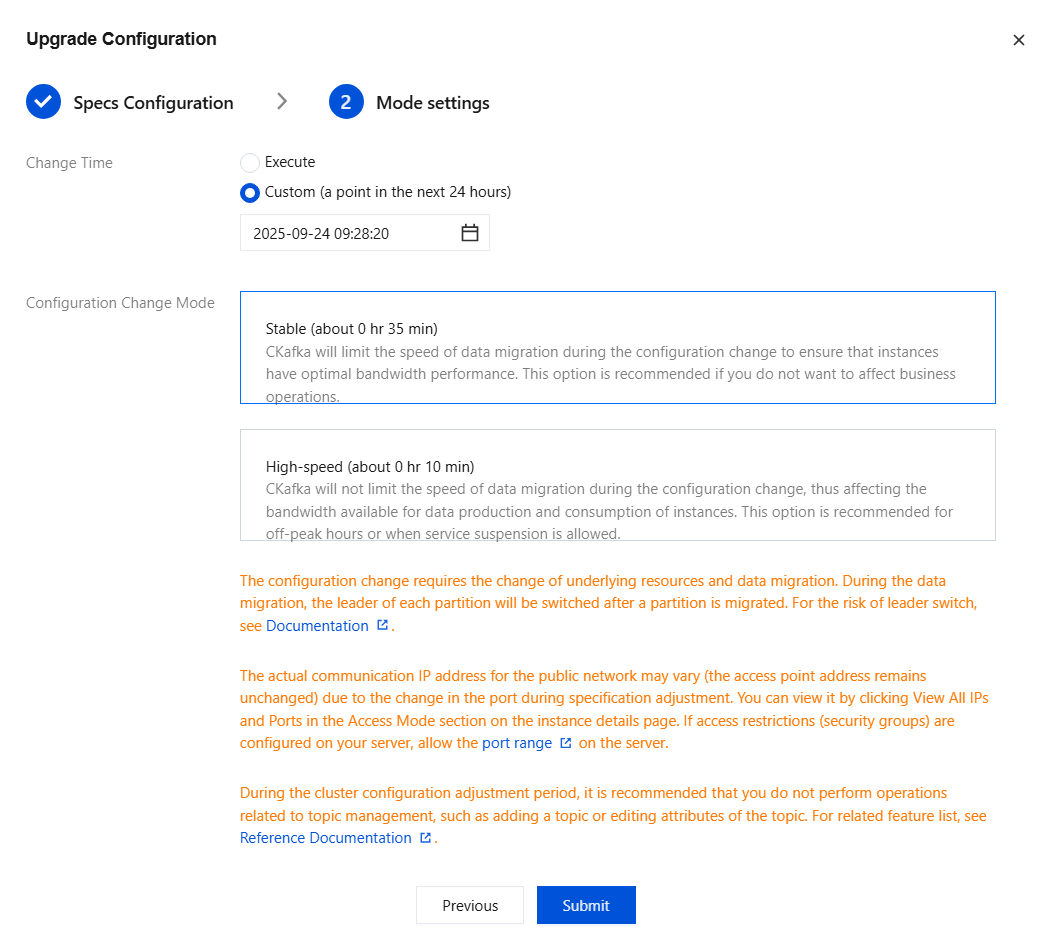Click the Mode settings step label
1051x952 pixels.
pos(433,103)
